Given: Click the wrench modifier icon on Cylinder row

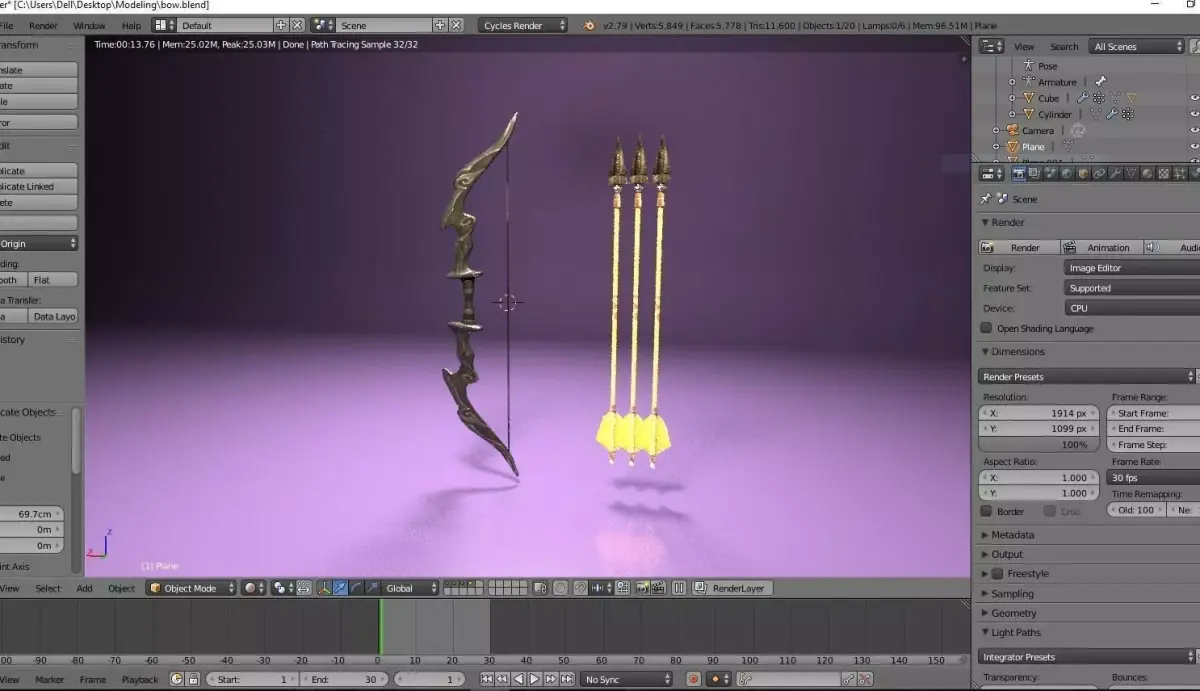Looking at the screenshot, I should tap(1112, 113).
